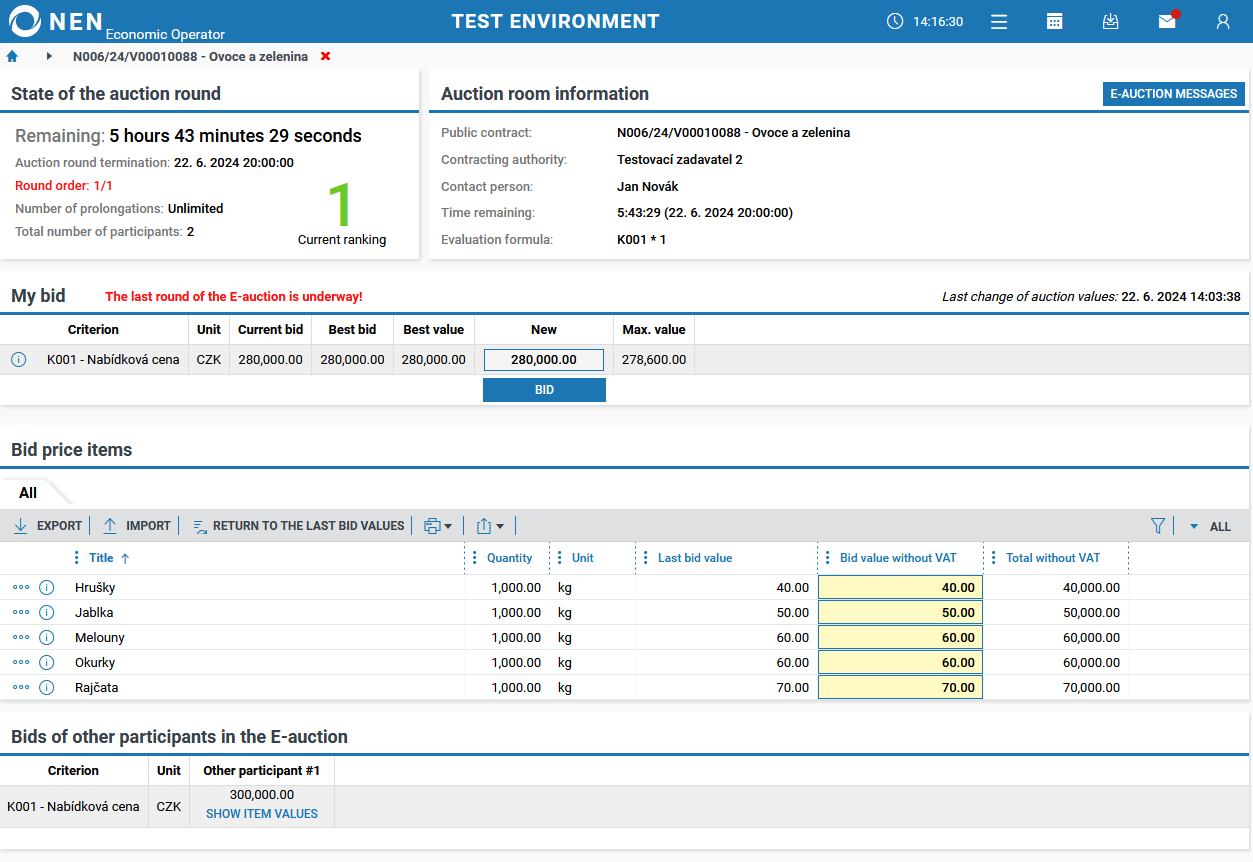
Task: Open E-AUCTION MESSAGES
Action: point(1173,94)
